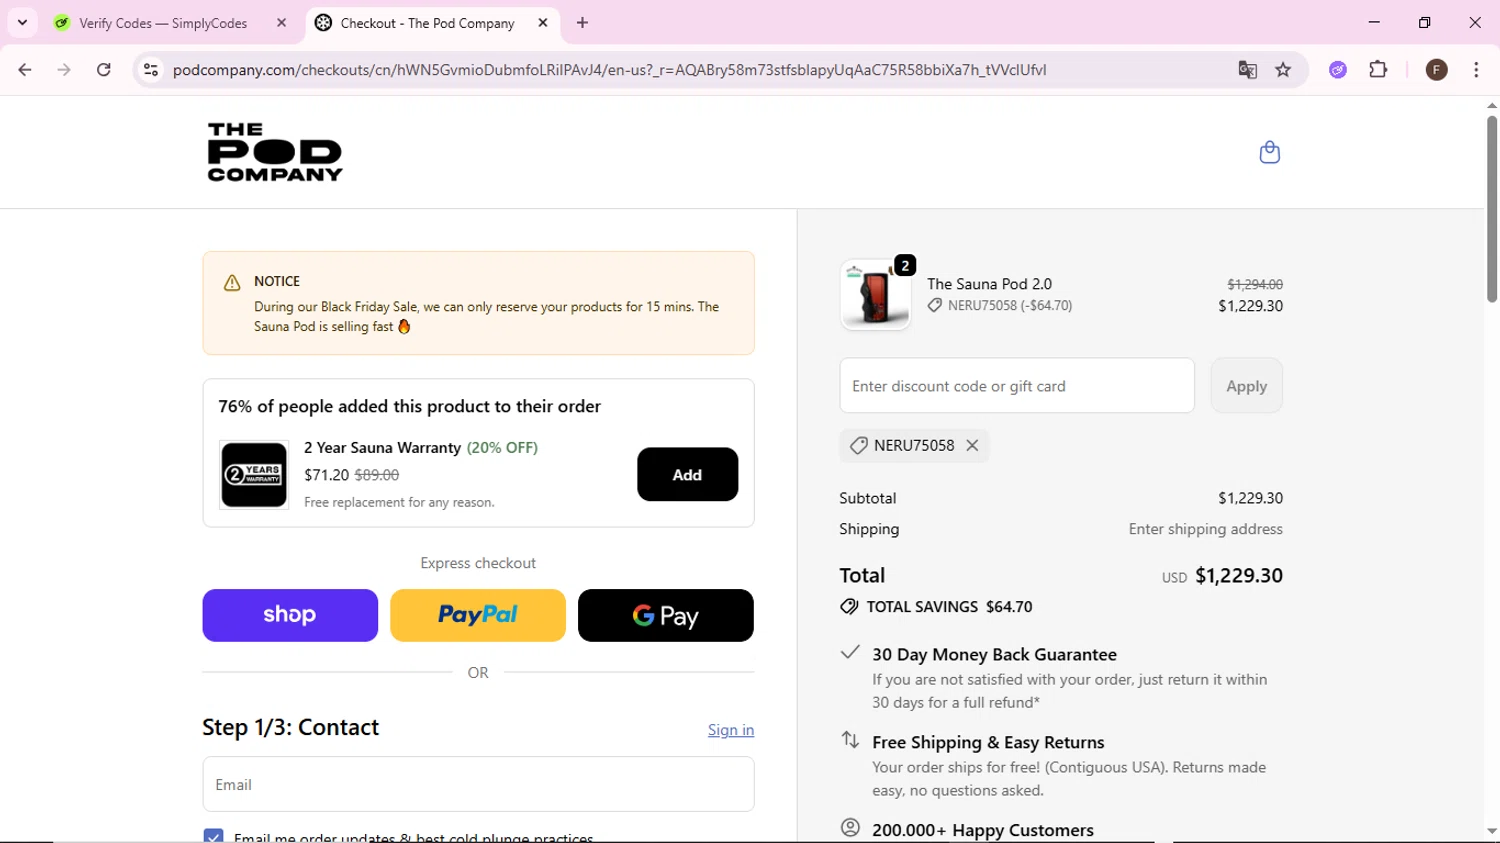Click the '(20% OFF)' warranty label

(502, 448)
